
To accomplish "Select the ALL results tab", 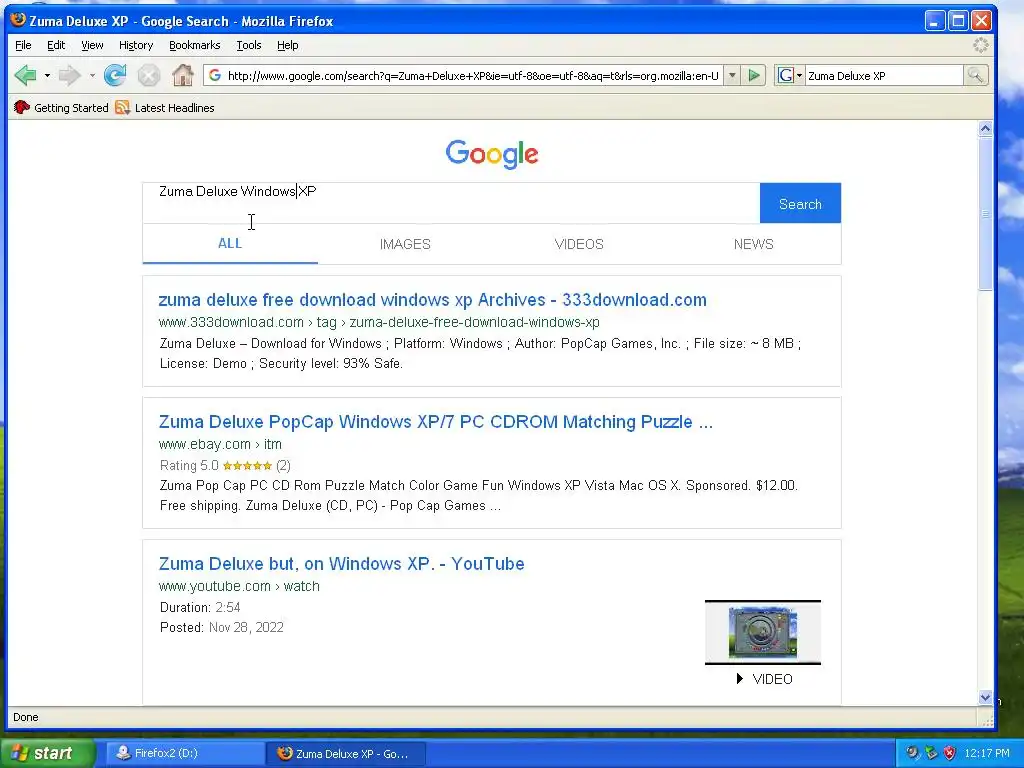I will tap(230, 244).
